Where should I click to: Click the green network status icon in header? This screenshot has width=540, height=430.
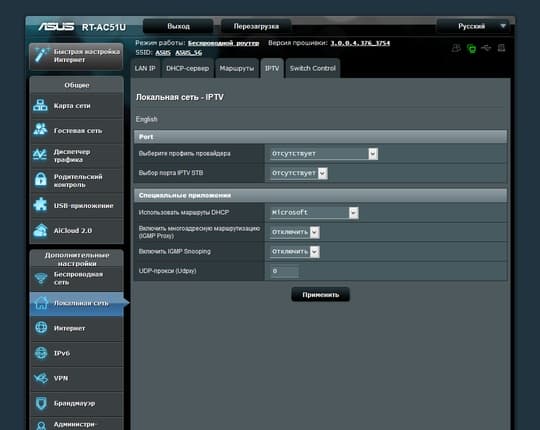coord(471,49)
